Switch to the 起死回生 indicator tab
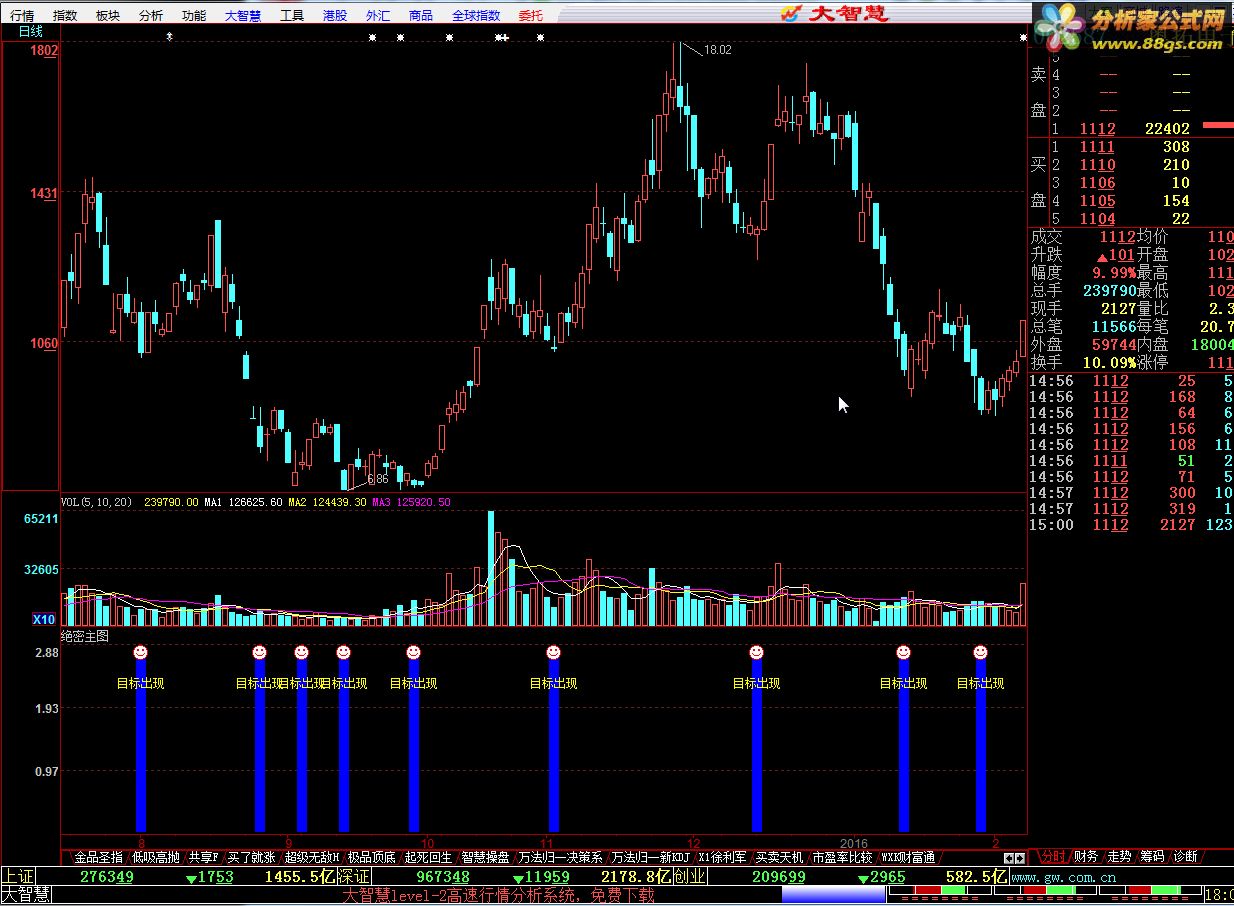 point(429,858)
